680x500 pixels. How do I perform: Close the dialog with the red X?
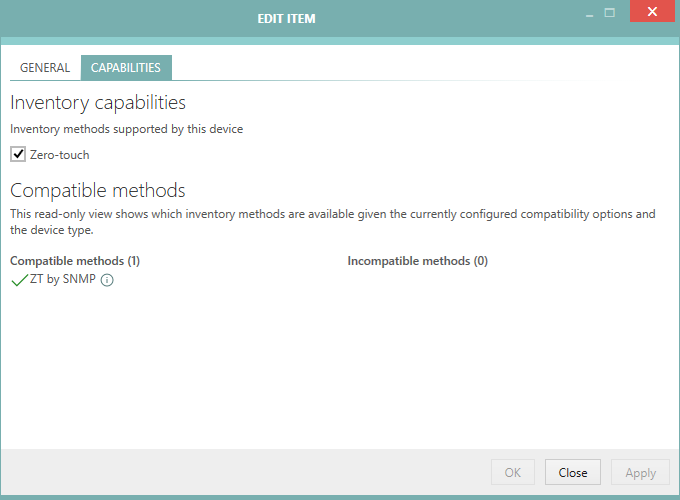click(651, 13)
